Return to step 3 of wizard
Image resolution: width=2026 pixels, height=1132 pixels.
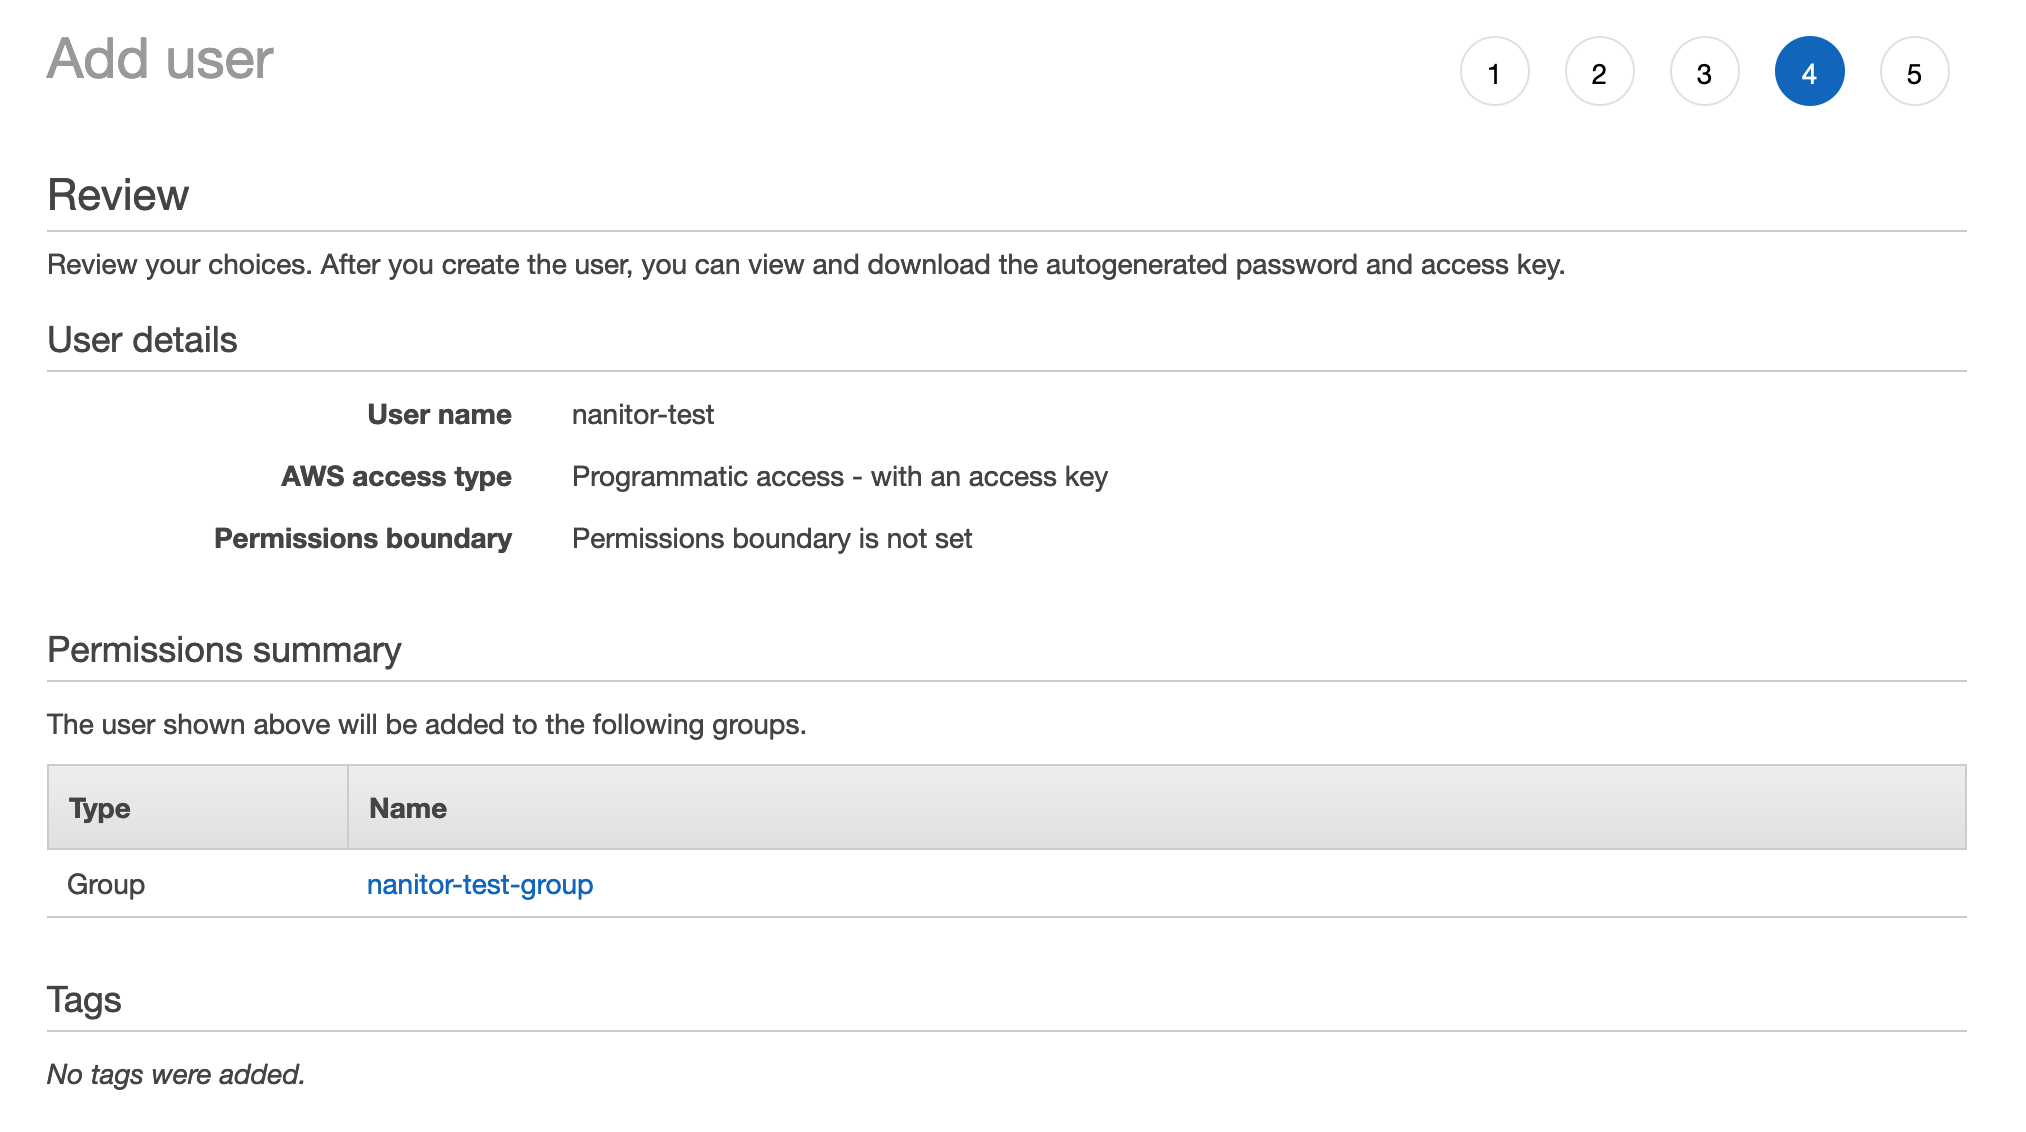tap(1704, 72)
